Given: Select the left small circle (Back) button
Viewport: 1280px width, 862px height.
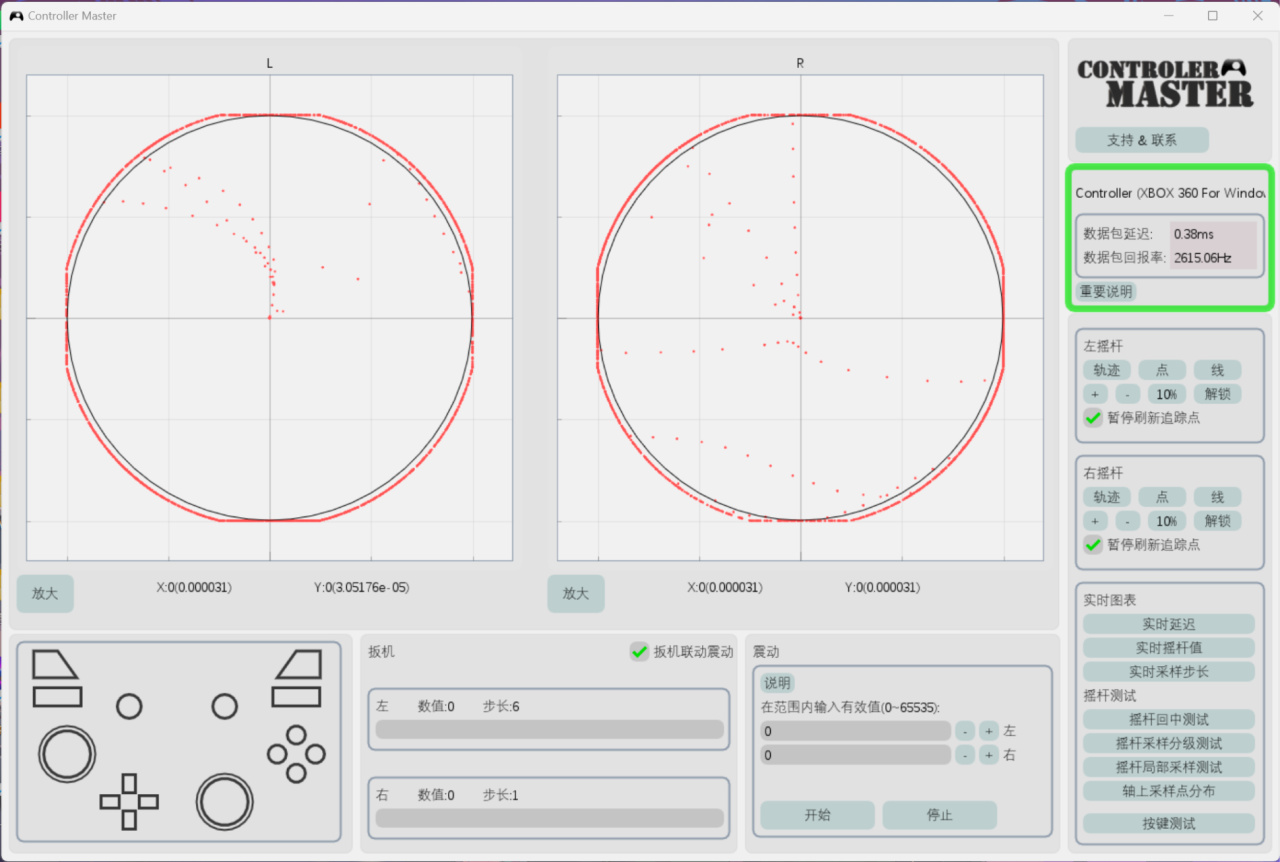Looking at the screenshot, I should [129, 706].
